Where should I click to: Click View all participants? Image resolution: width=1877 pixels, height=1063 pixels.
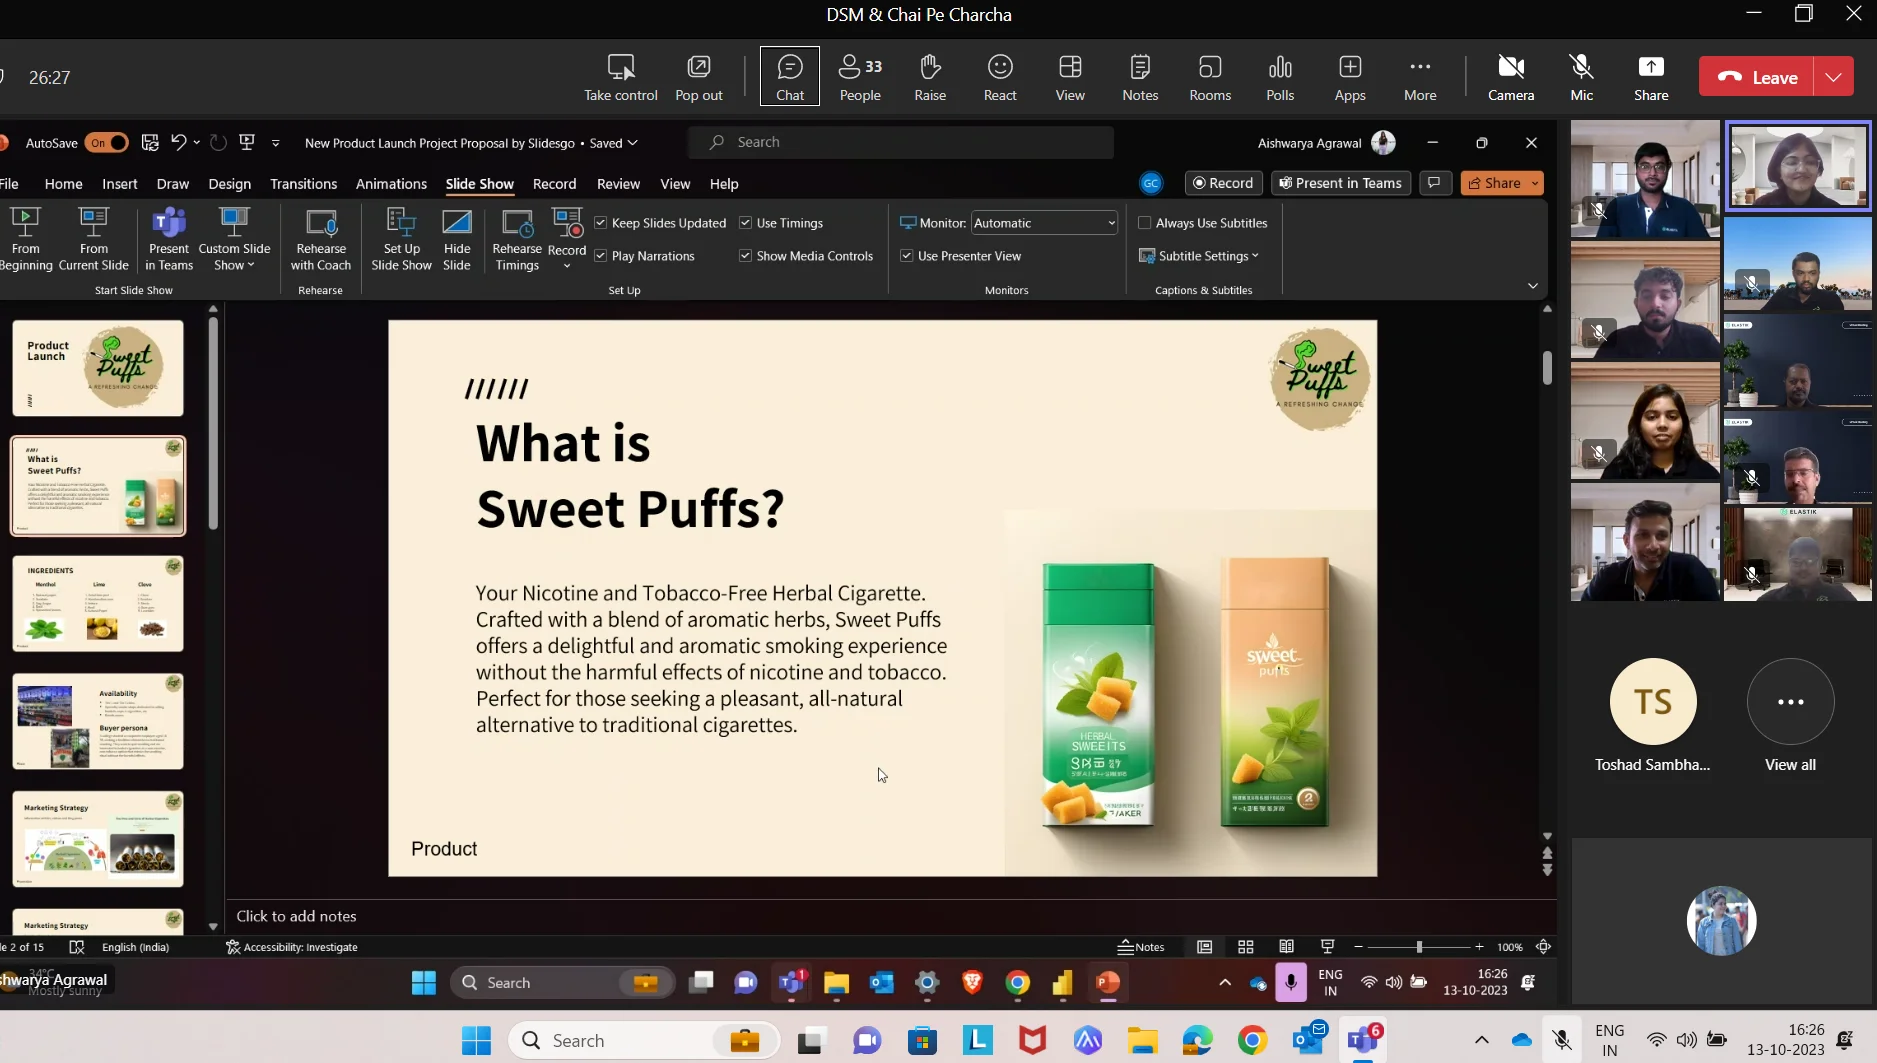pyautogui.click(x=1790, y=716)
